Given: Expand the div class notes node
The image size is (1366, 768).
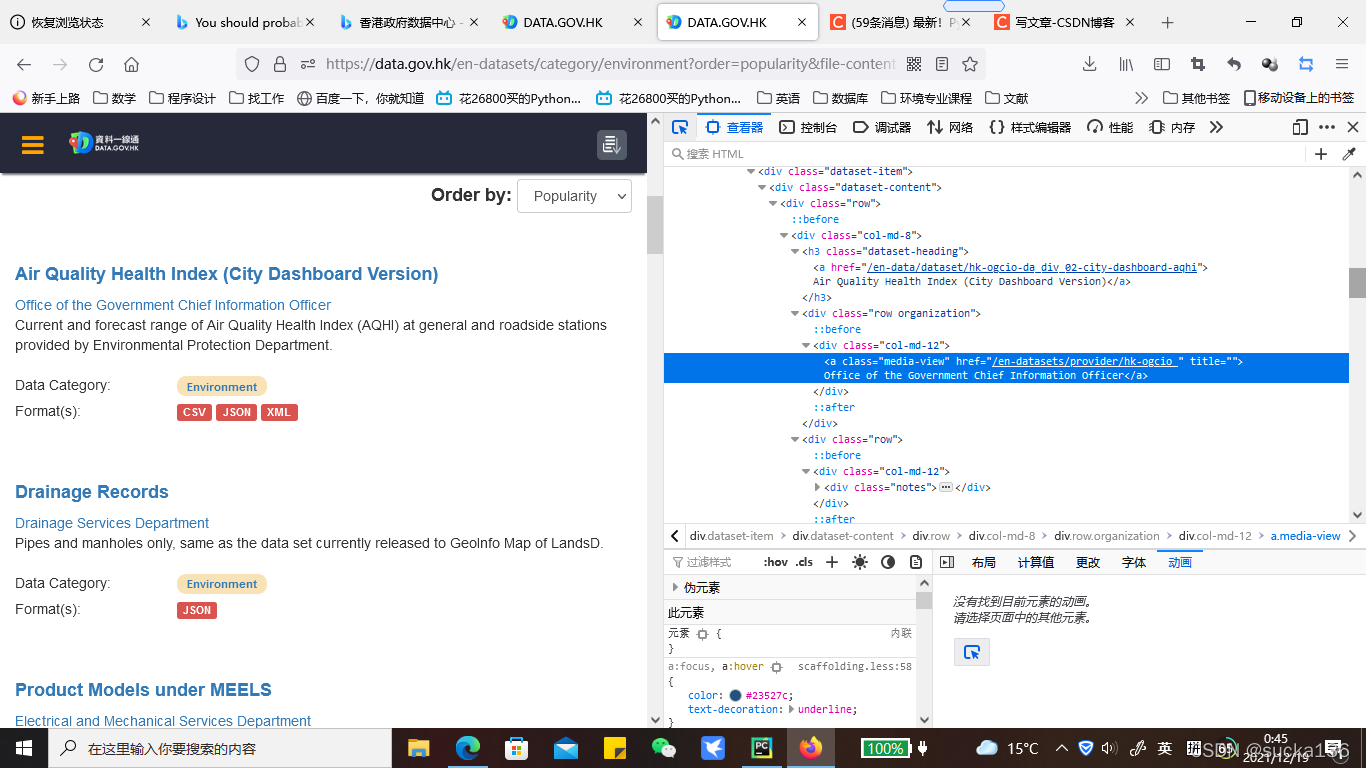Looking at the screenshot, I should (x=818, y=487).
